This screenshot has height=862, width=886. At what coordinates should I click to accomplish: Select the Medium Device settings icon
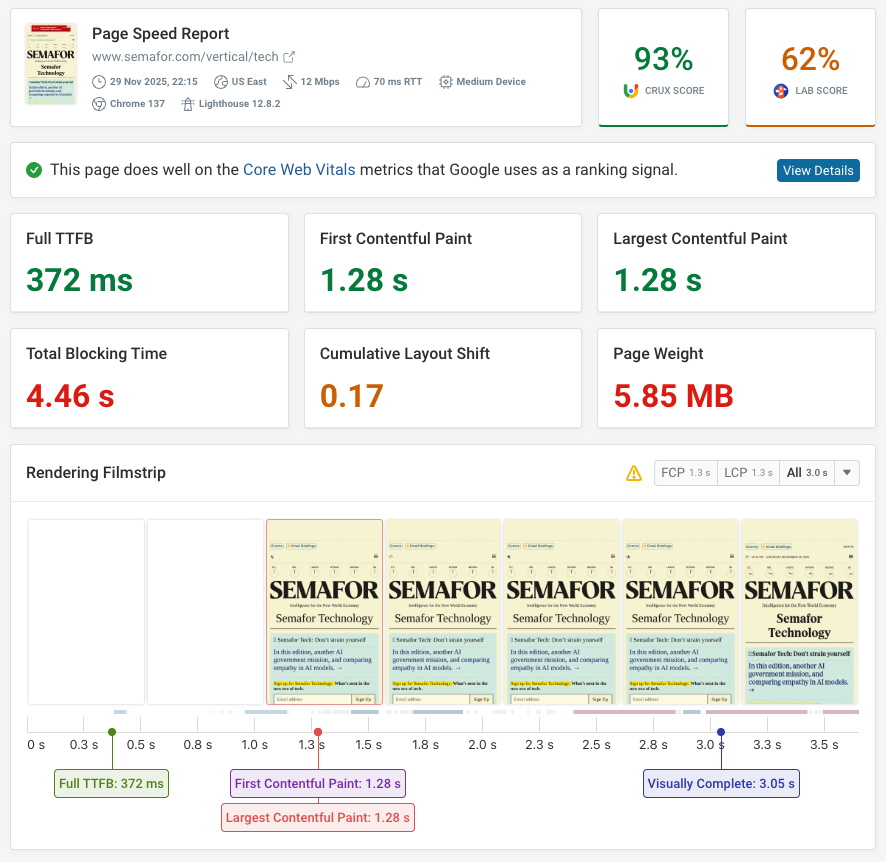coord(447,81)
